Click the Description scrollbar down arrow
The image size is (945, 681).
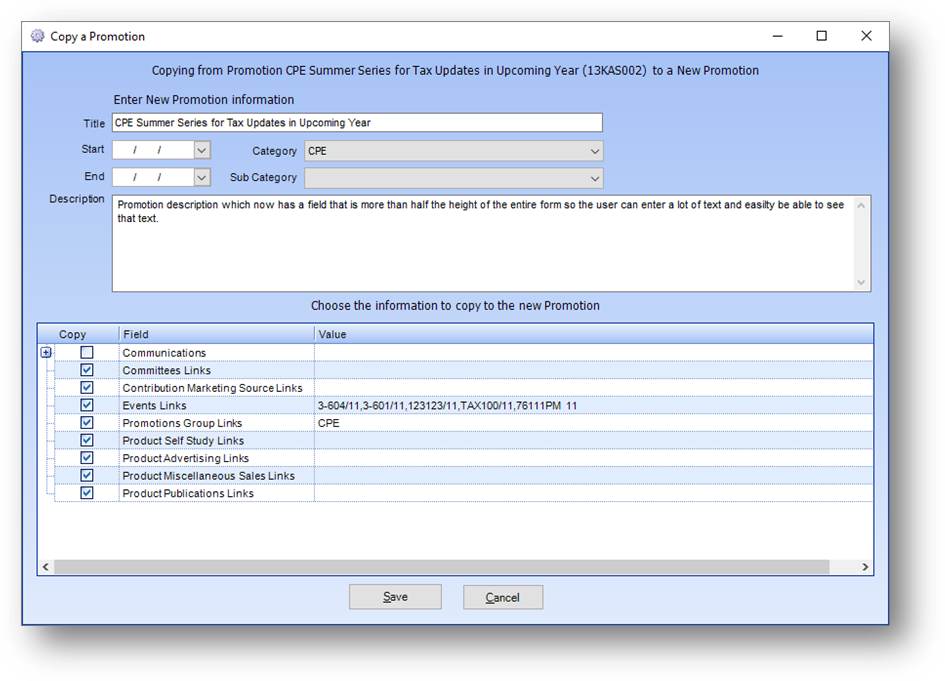point(861,282)
